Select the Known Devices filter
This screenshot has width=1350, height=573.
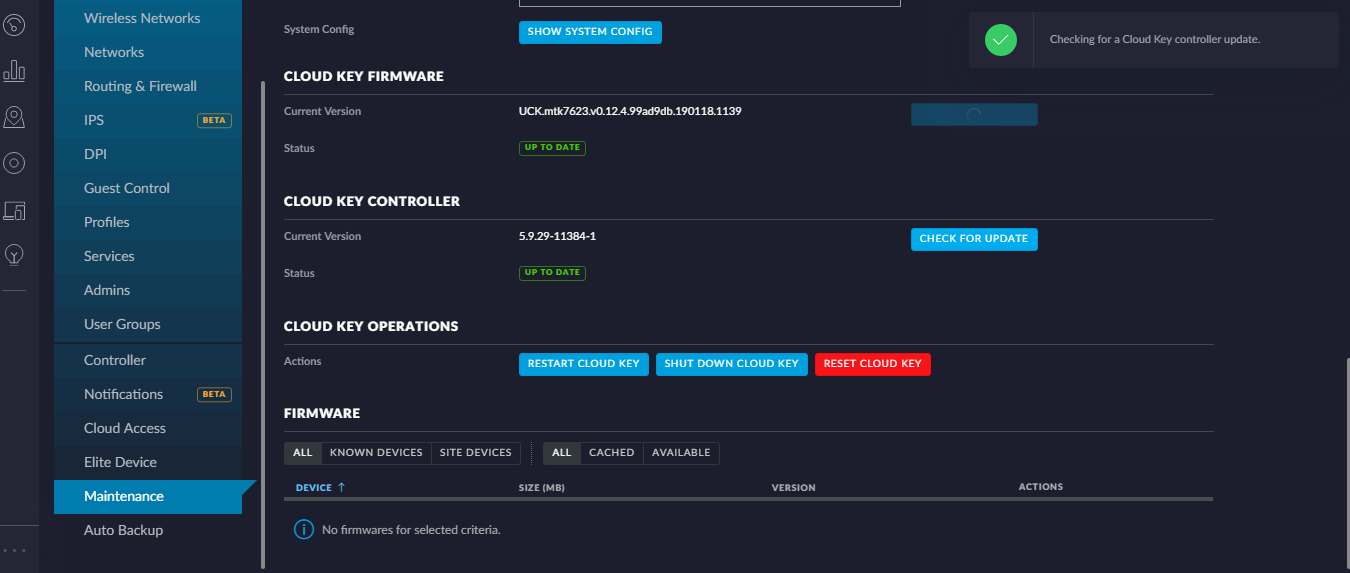coord(376,453)
